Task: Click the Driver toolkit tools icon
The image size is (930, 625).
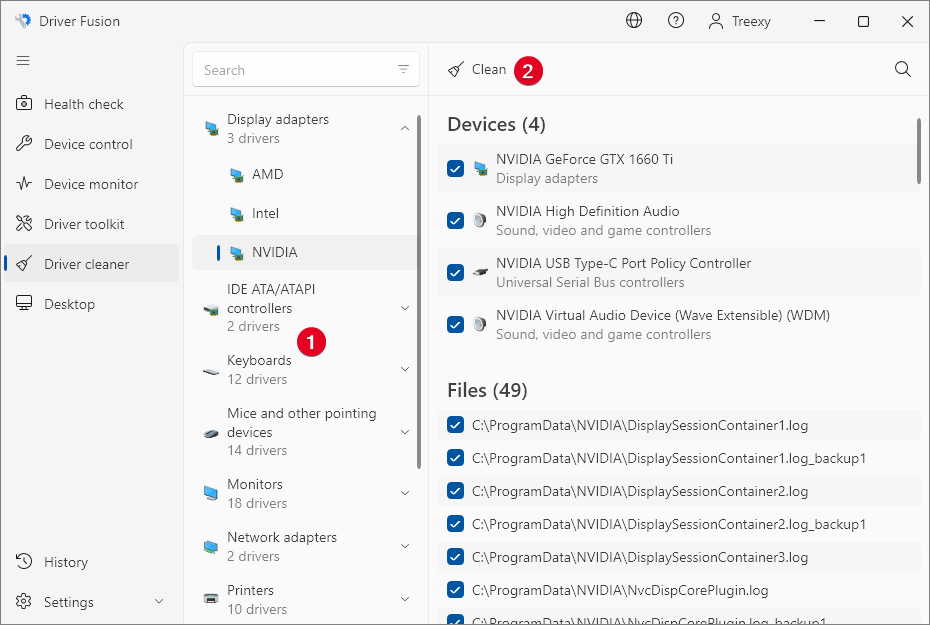Action: (x=24, y=223)
